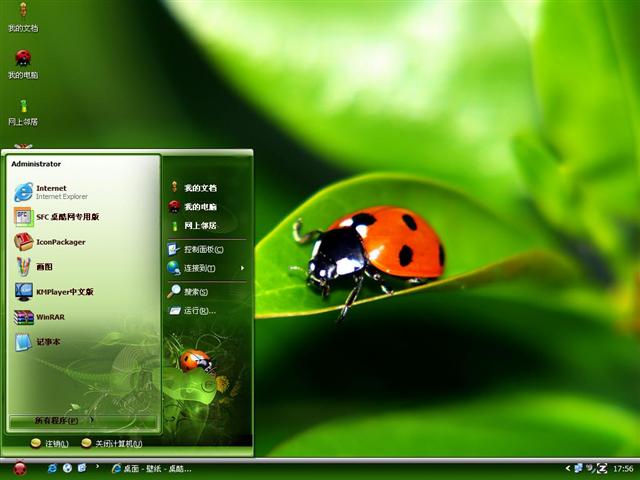Image resolution: width=640 pixels, height=480 pixels.
Task: Open 我的文档 in the Start menu right pane
Action: pyautogui.click(x=207, y=188)
